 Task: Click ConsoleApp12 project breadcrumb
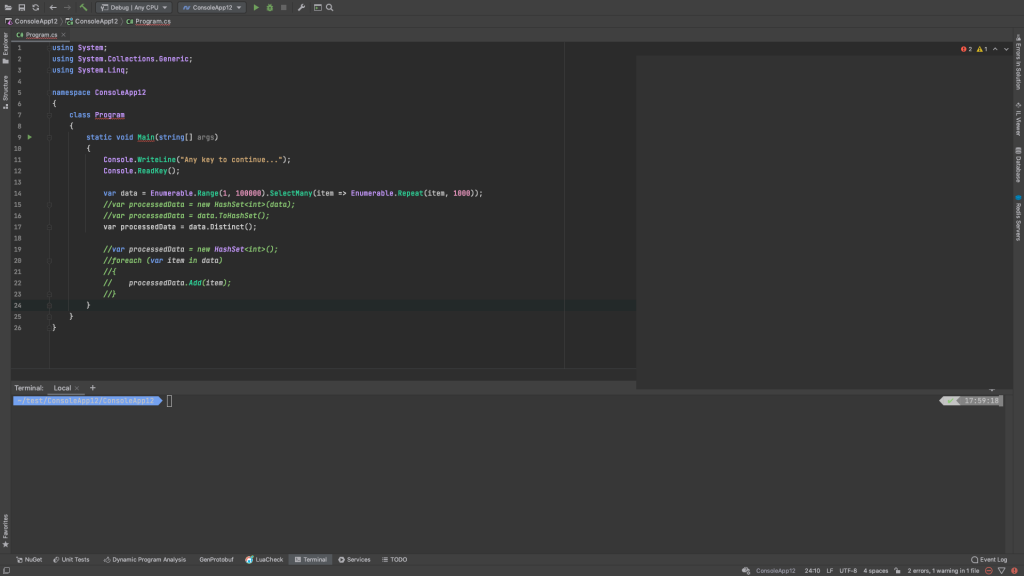pos(91,22)
